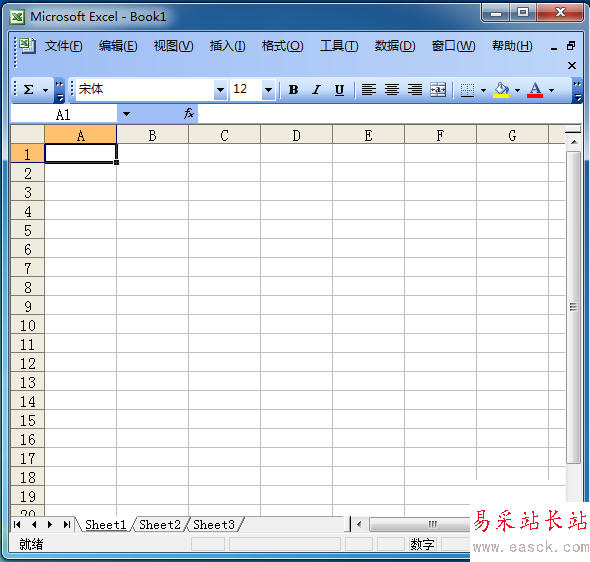This screenshot has width=590, height=562.
Task: Click in the formula bar
Action: coord(389,114)
